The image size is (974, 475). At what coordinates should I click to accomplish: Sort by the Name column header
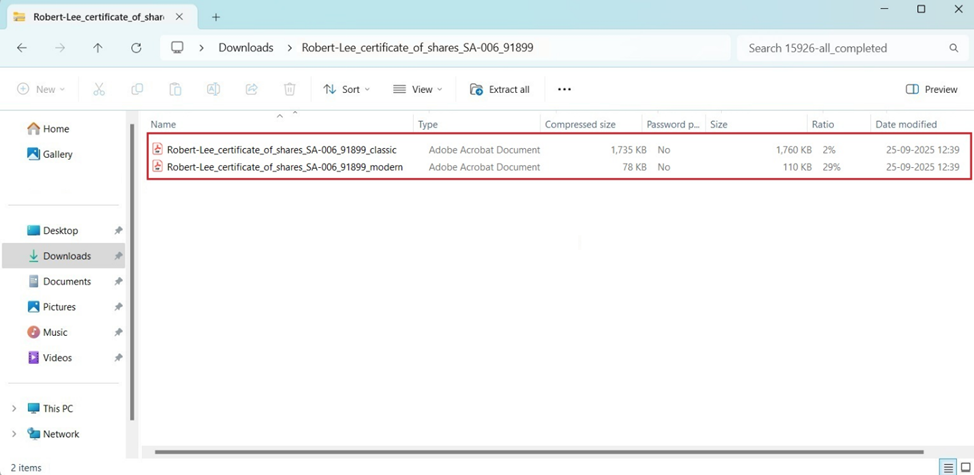[x=163, y=124]
